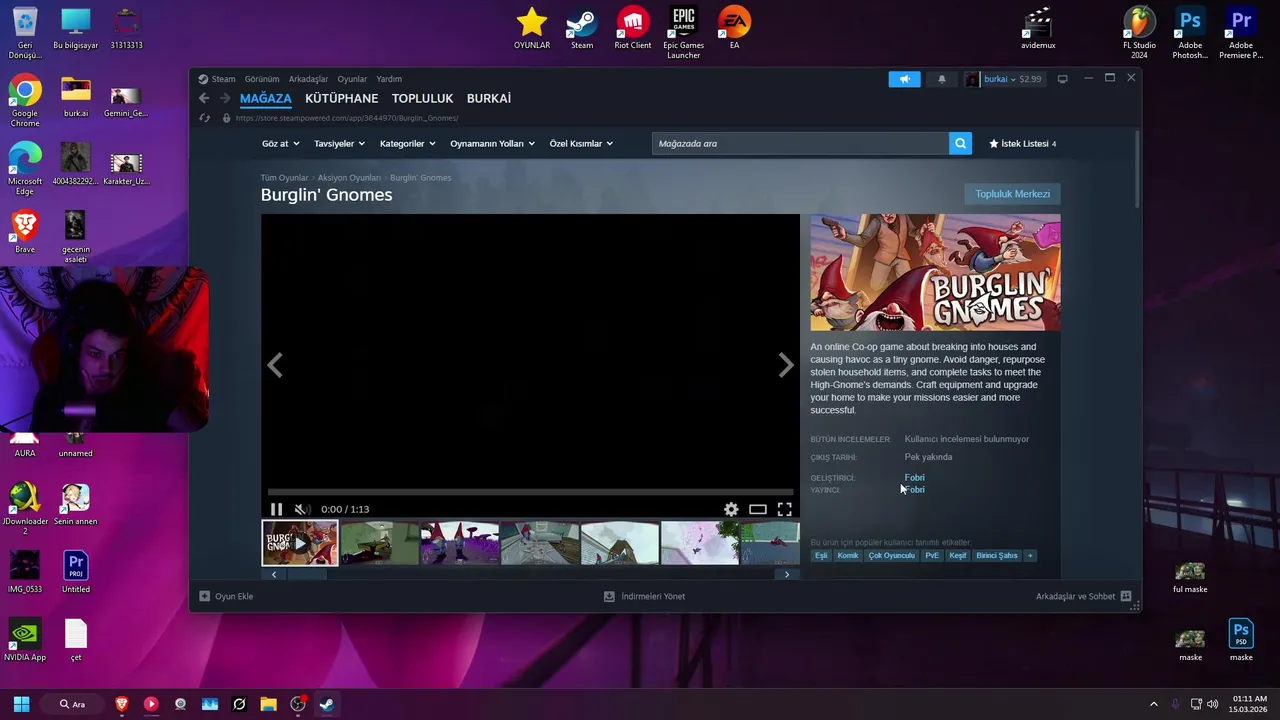Expand the Göz at dropdown
Screen dimensions: 1280x720
(280, 143)
